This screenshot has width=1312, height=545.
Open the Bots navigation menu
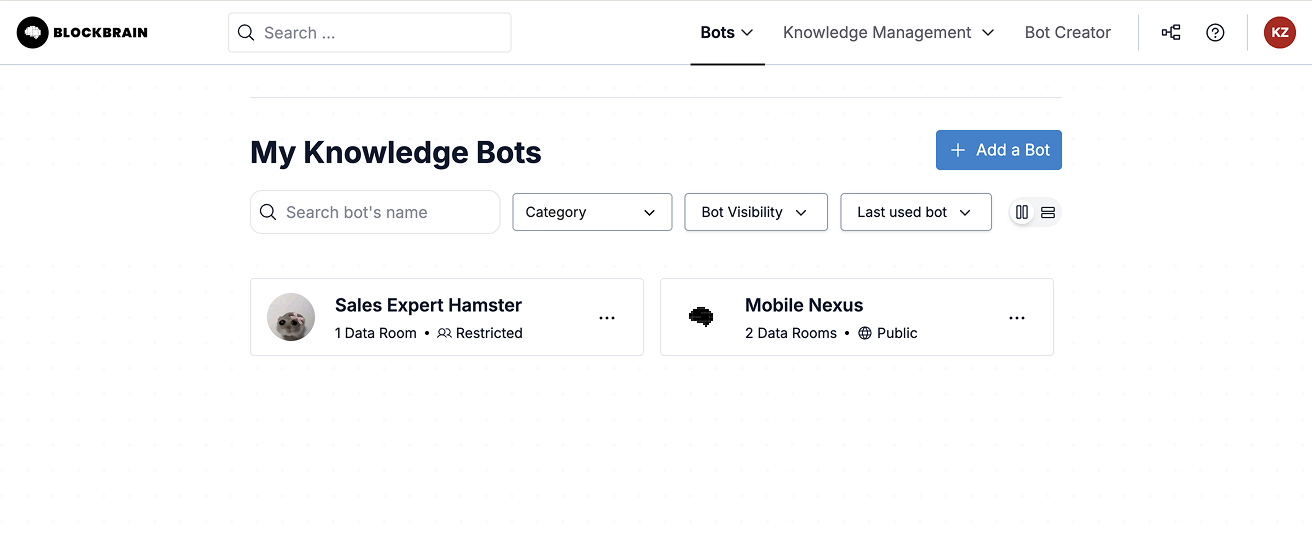727,33
